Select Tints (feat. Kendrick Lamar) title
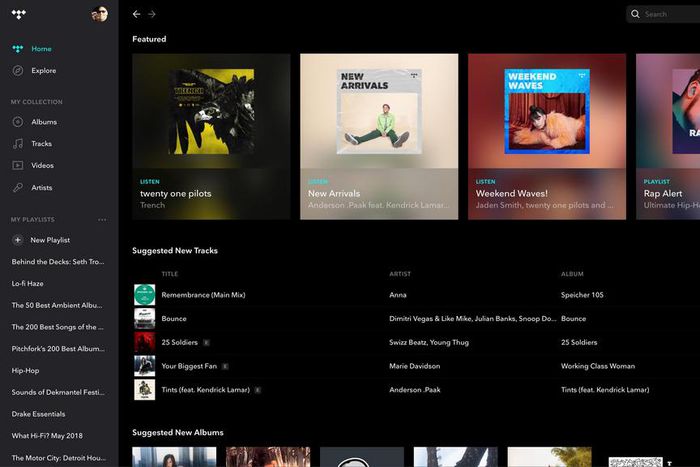This screenshot has height=467, width=700. tap(205, 390)
